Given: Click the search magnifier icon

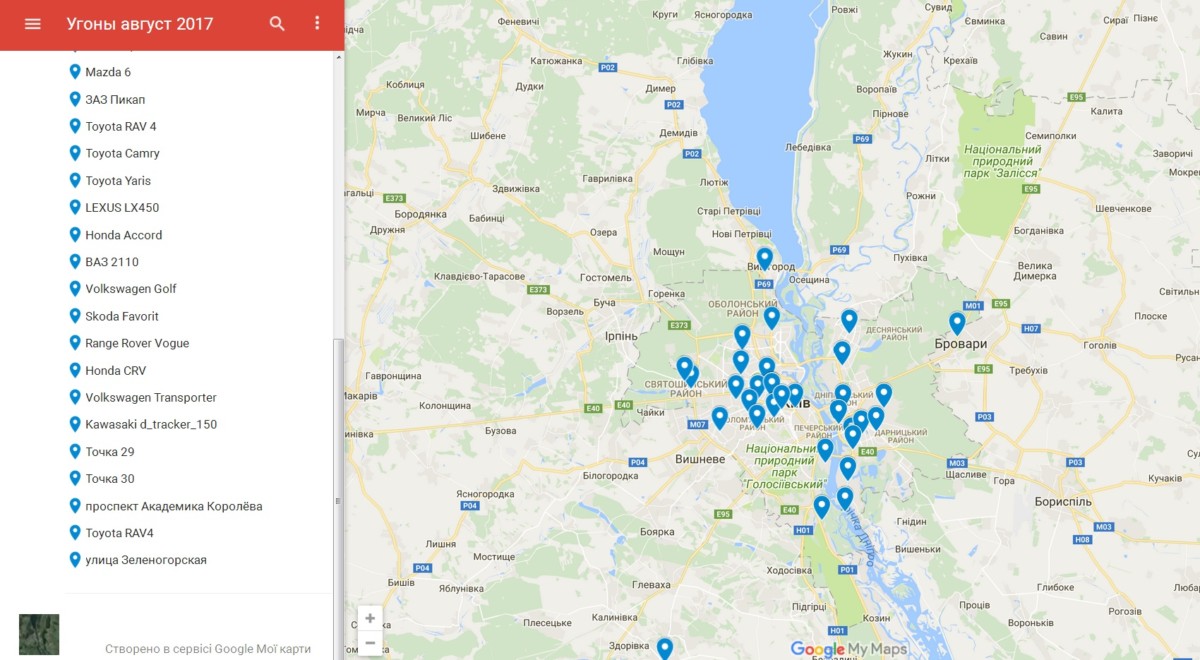Looking at the screenshot, I should pos(277,24).
